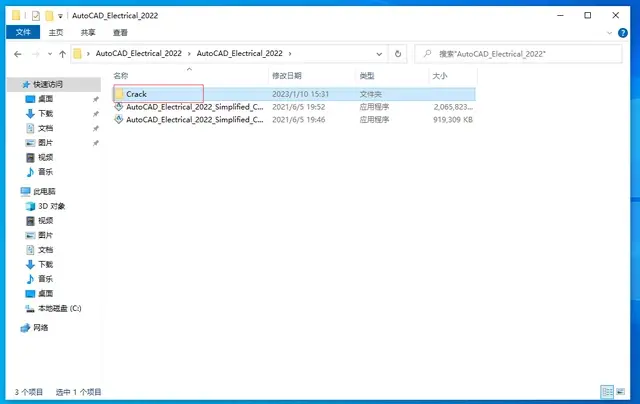Viewport: 640px width, 404px height.
Task: Switch to the 共享 ribbon tab
Action: point(88,32)
